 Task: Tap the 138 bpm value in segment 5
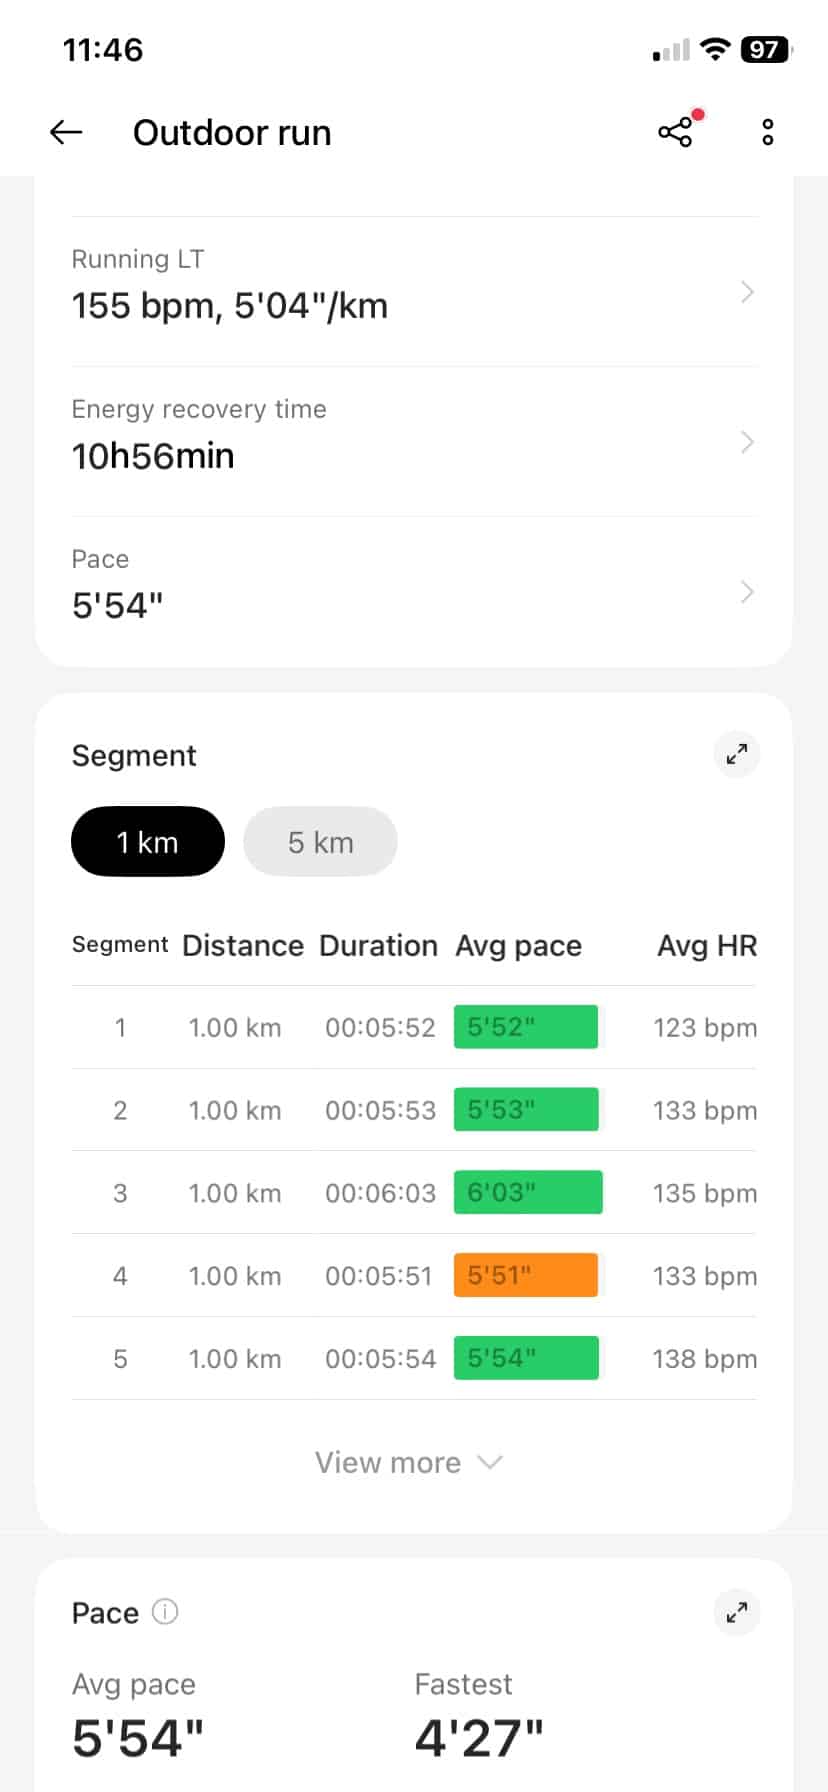704,1359
